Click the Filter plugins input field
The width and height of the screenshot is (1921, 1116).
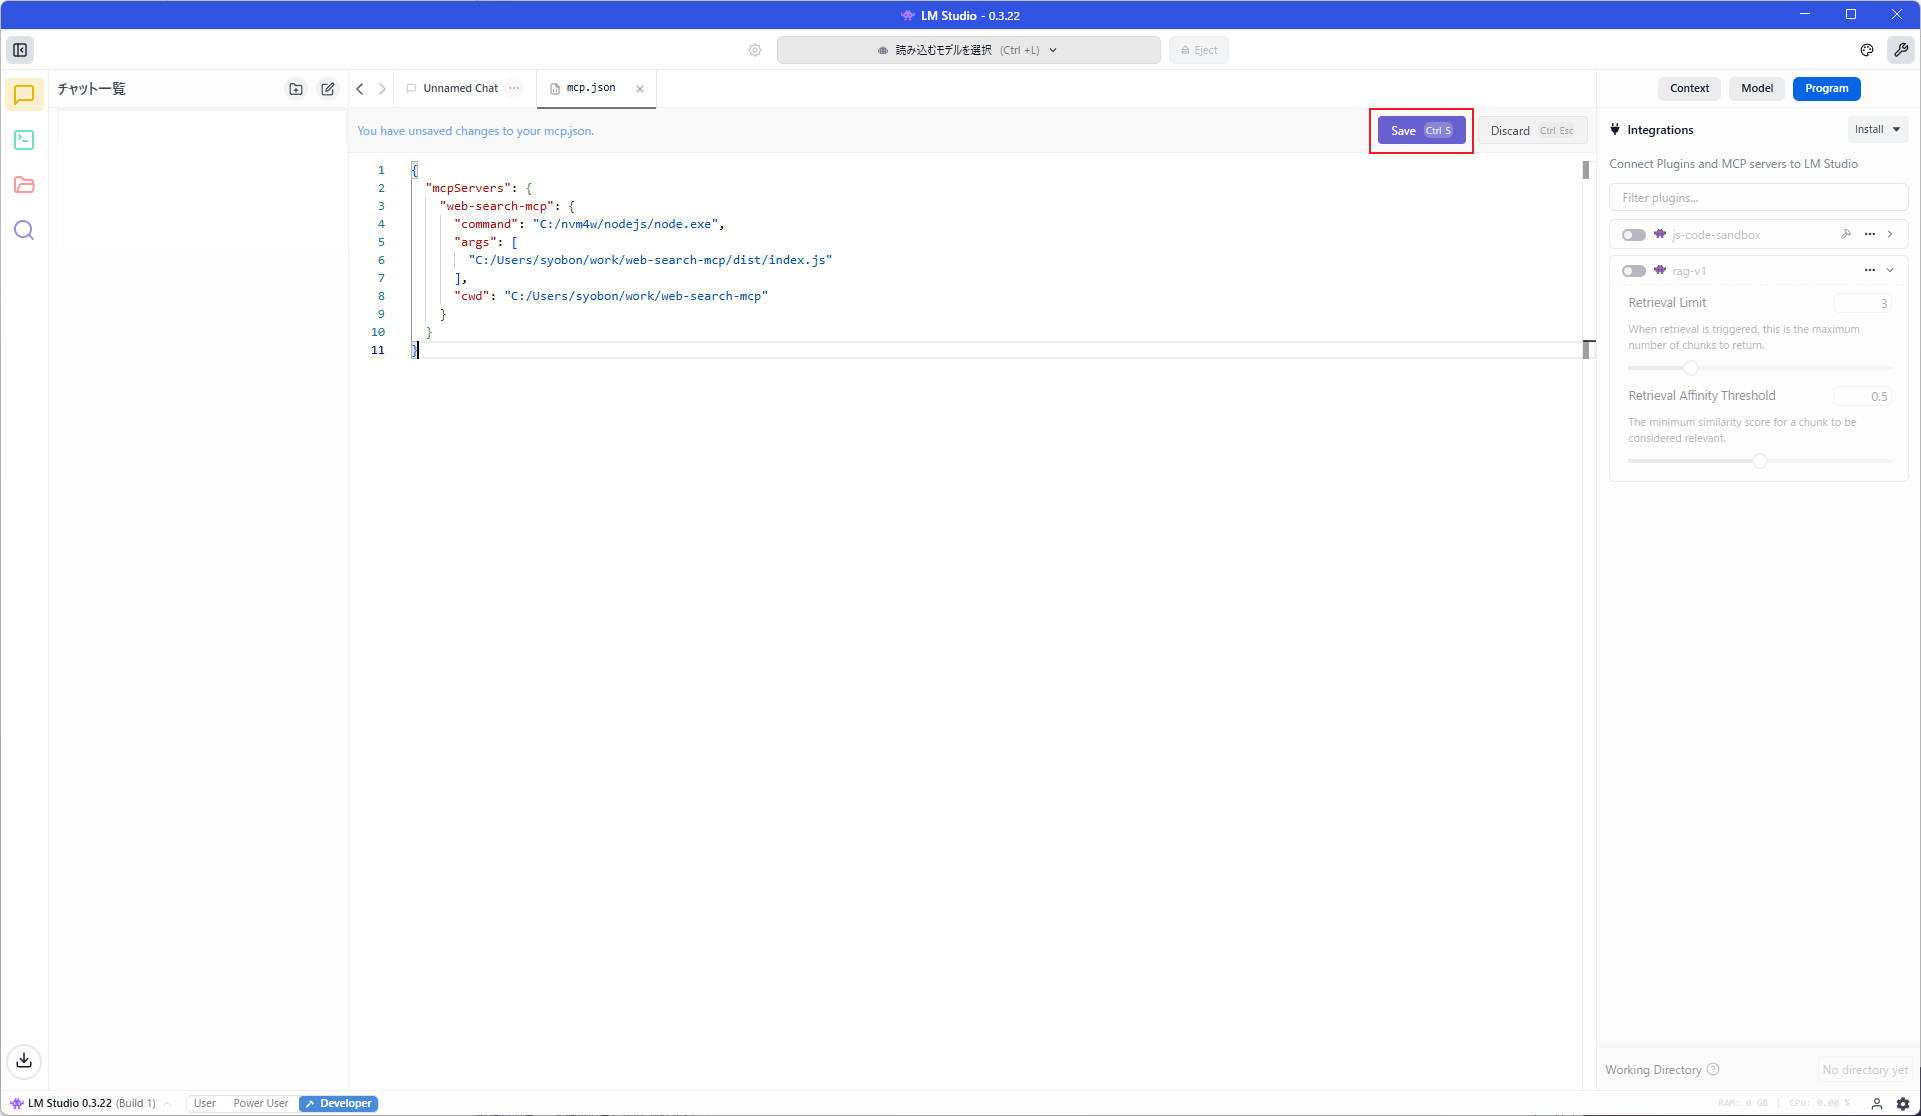click(1758, 198)
